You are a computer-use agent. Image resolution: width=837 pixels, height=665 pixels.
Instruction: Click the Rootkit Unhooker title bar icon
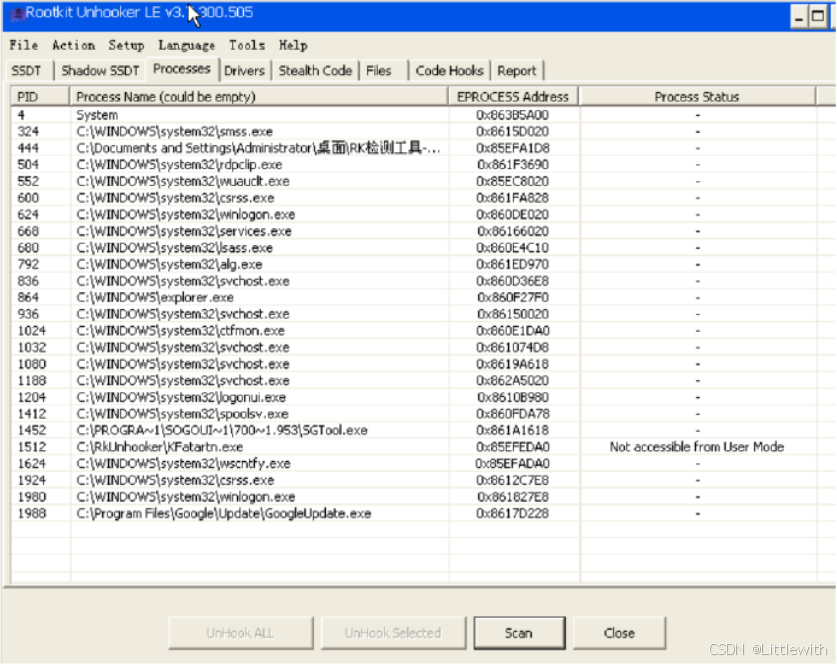(17, 14)
